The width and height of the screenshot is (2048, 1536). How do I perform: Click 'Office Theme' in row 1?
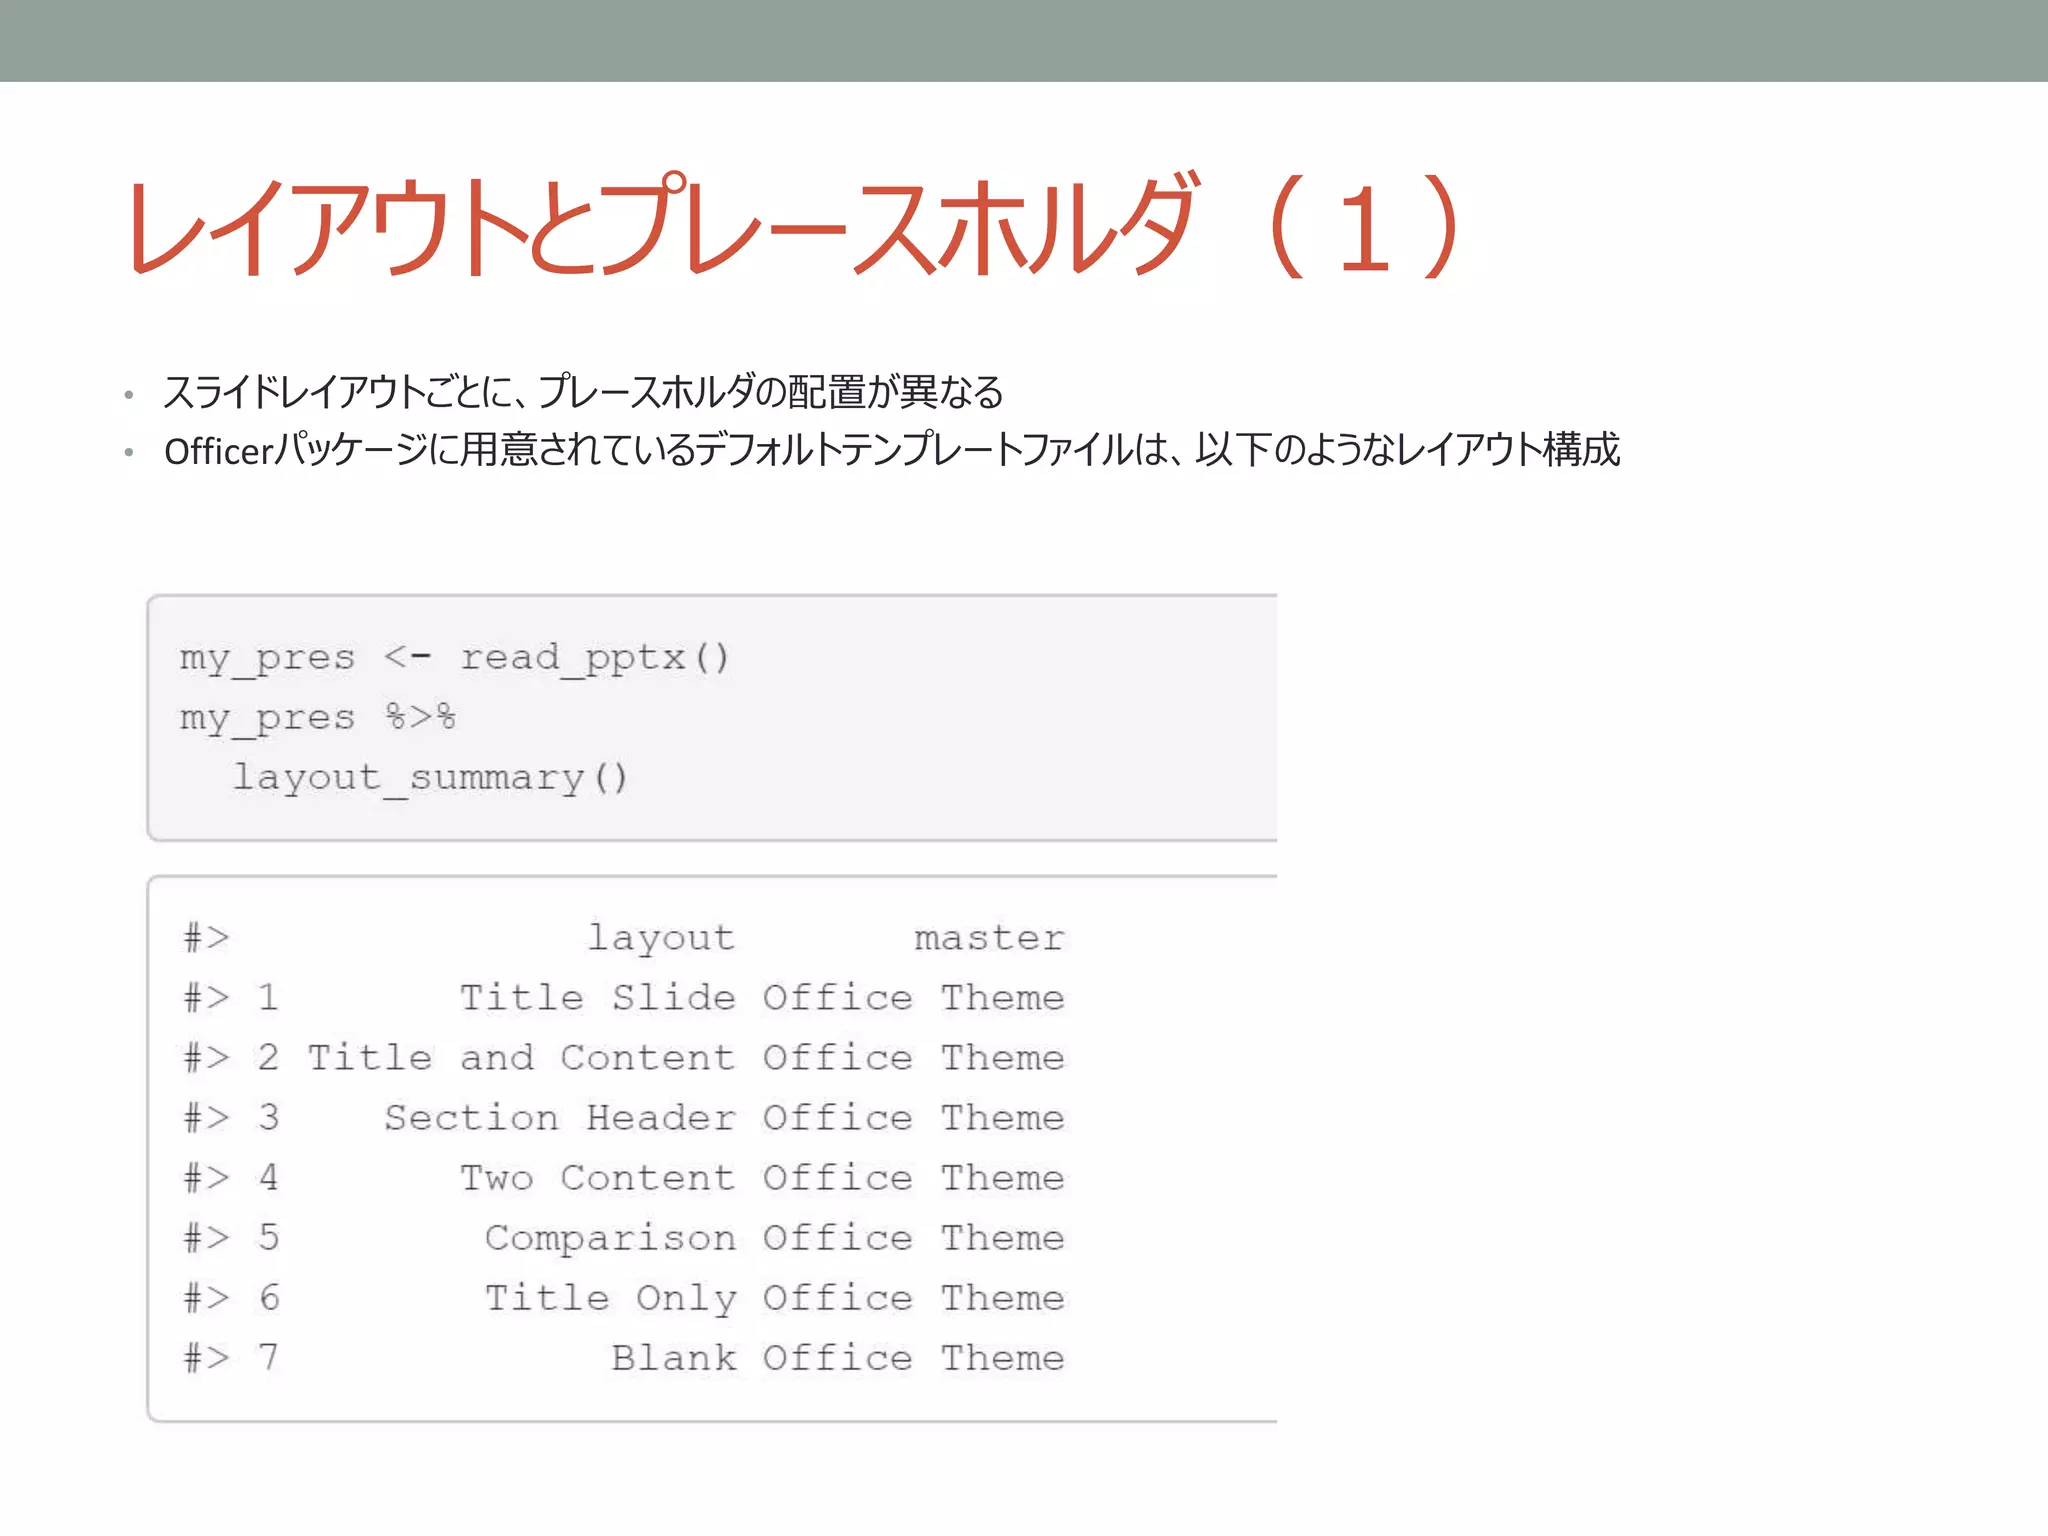(x=913, y=998)
